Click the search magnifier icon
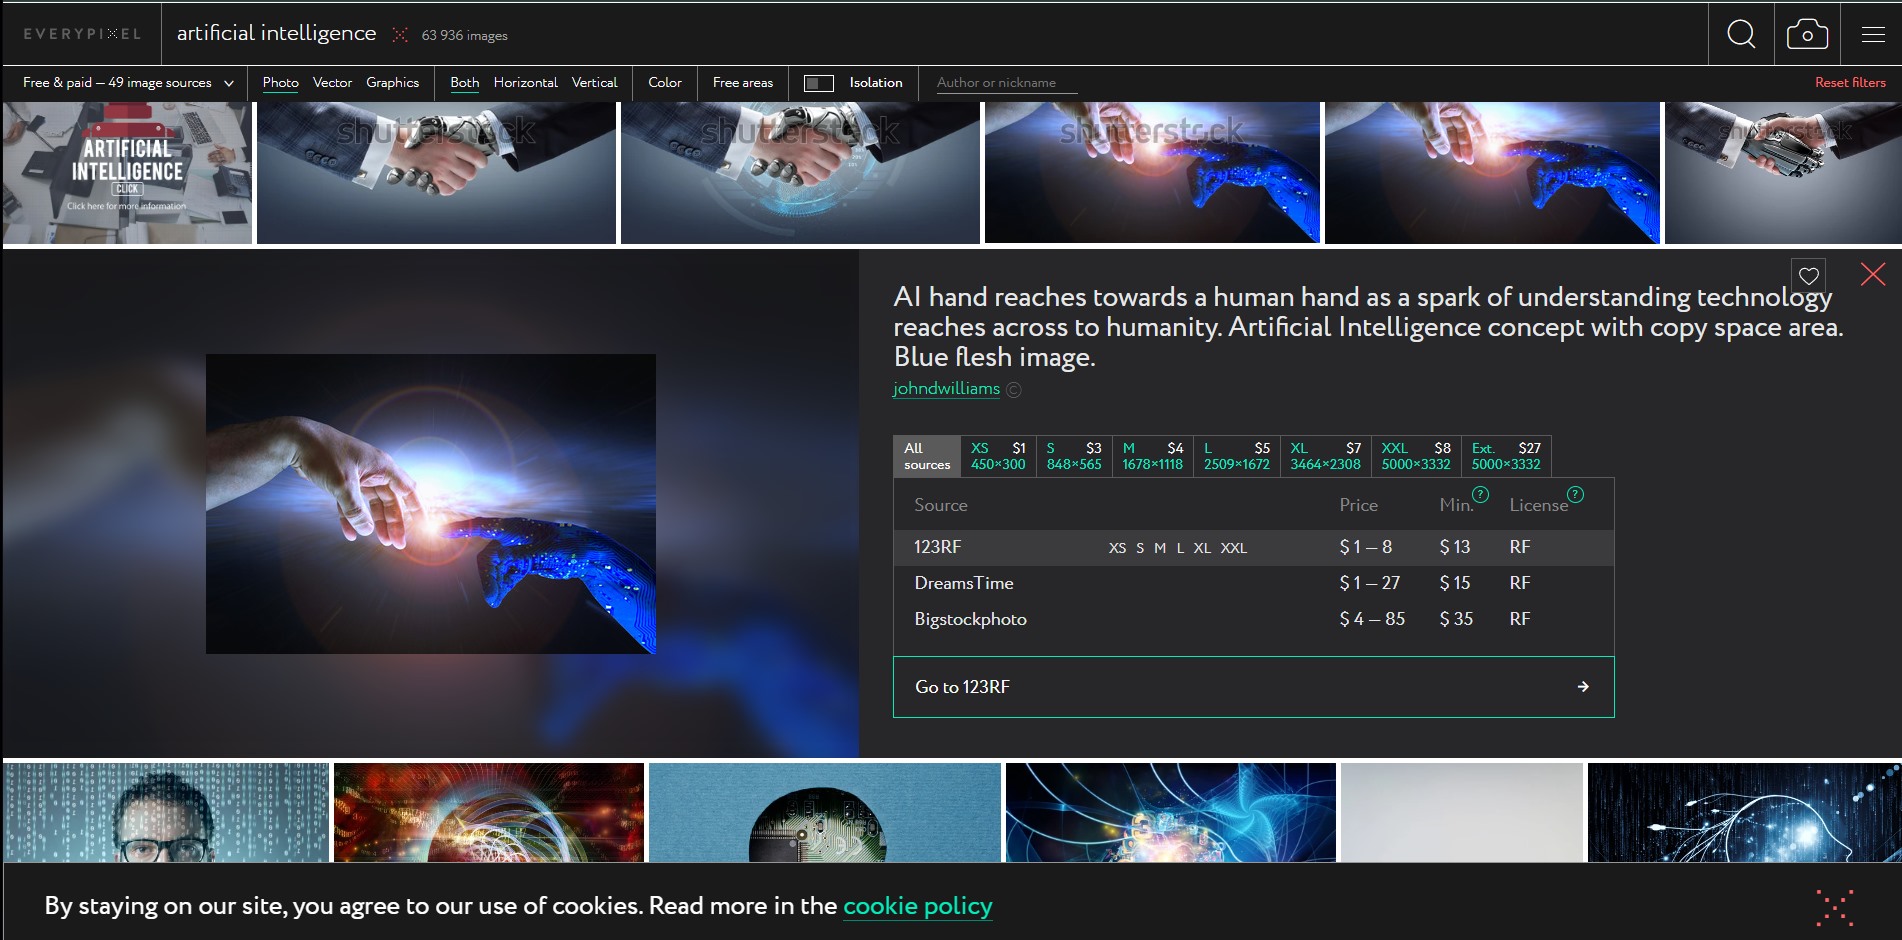The width and height of the screenshot is (1902, 940). (1741, 34)
